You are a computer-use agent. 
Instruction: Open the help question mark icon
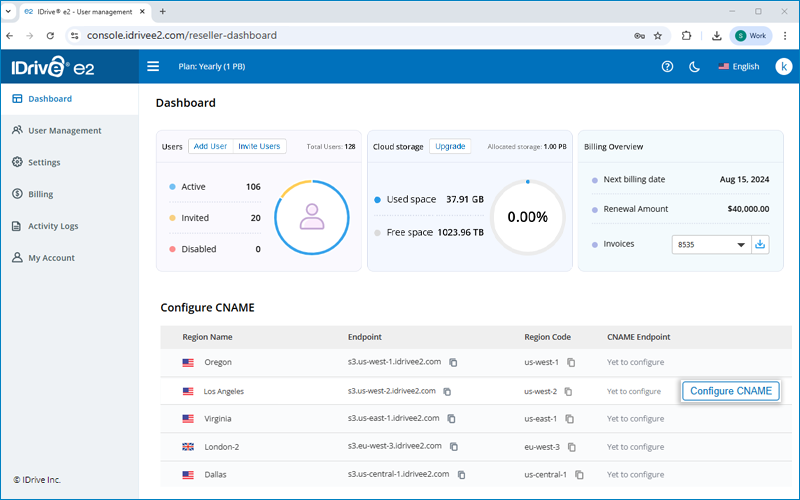click(667, 67)
